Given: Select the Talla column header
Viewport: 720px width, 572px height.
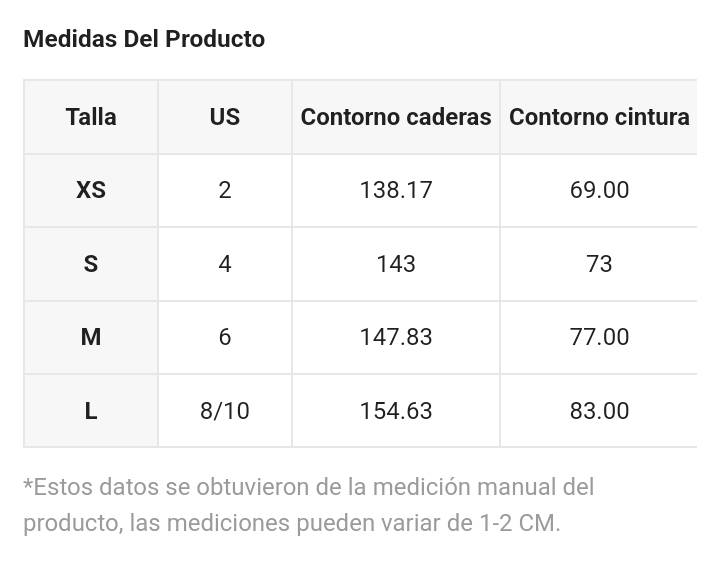Looking at the screenshot, I should (x=91, y=117).
